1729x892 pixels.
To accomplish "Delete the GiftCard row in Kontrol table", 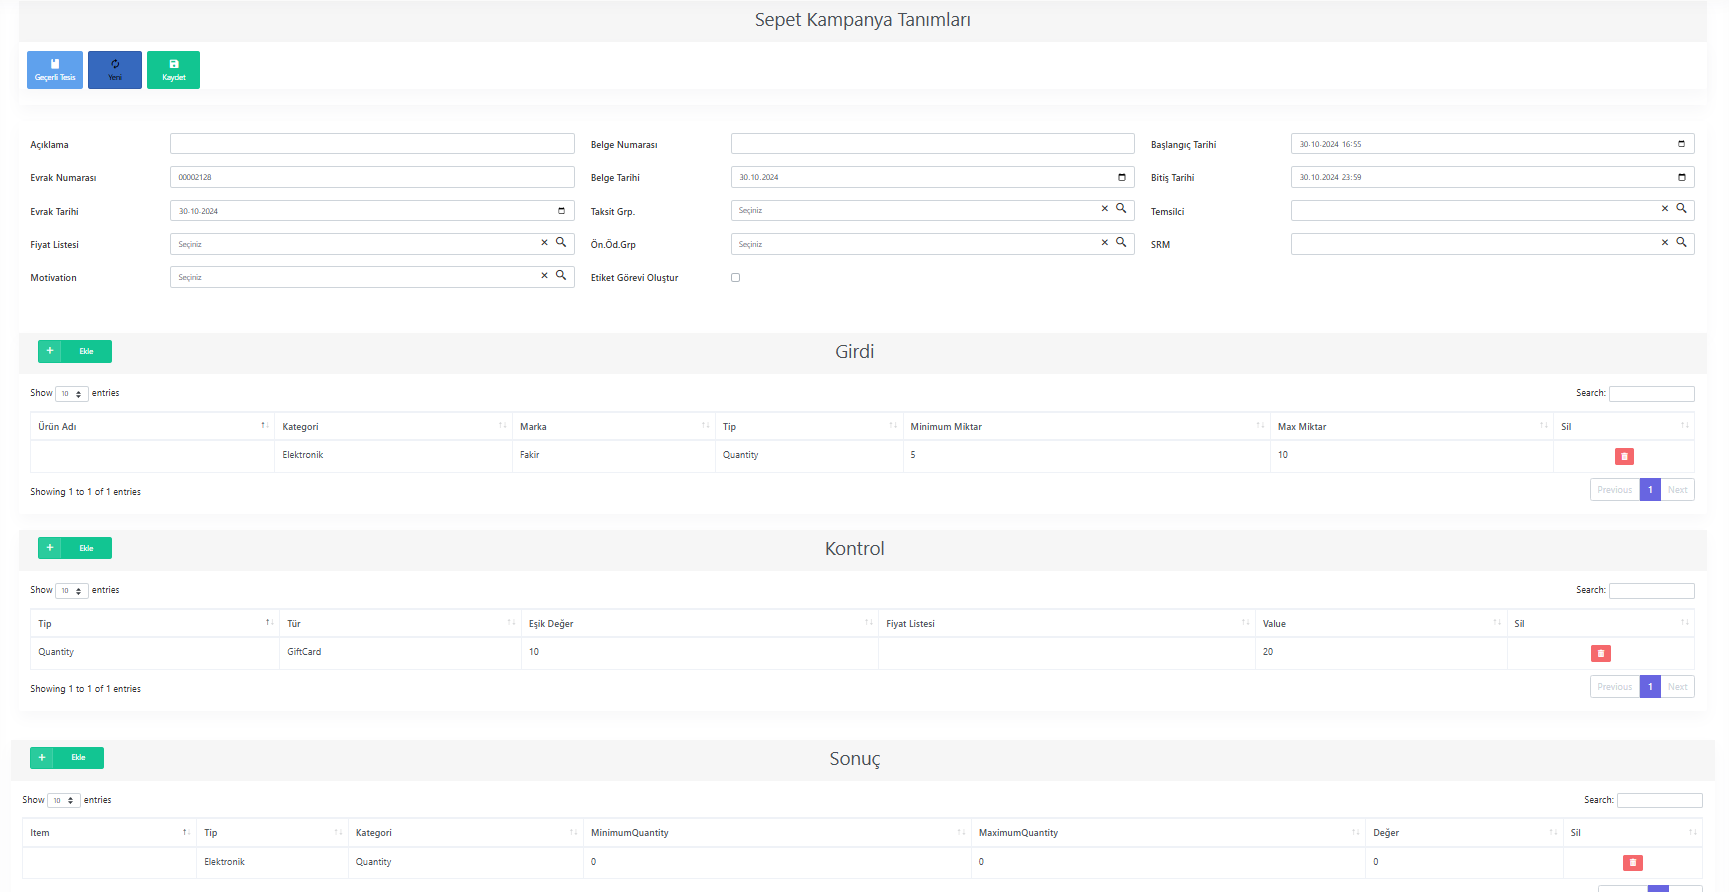I will 1600,653.
